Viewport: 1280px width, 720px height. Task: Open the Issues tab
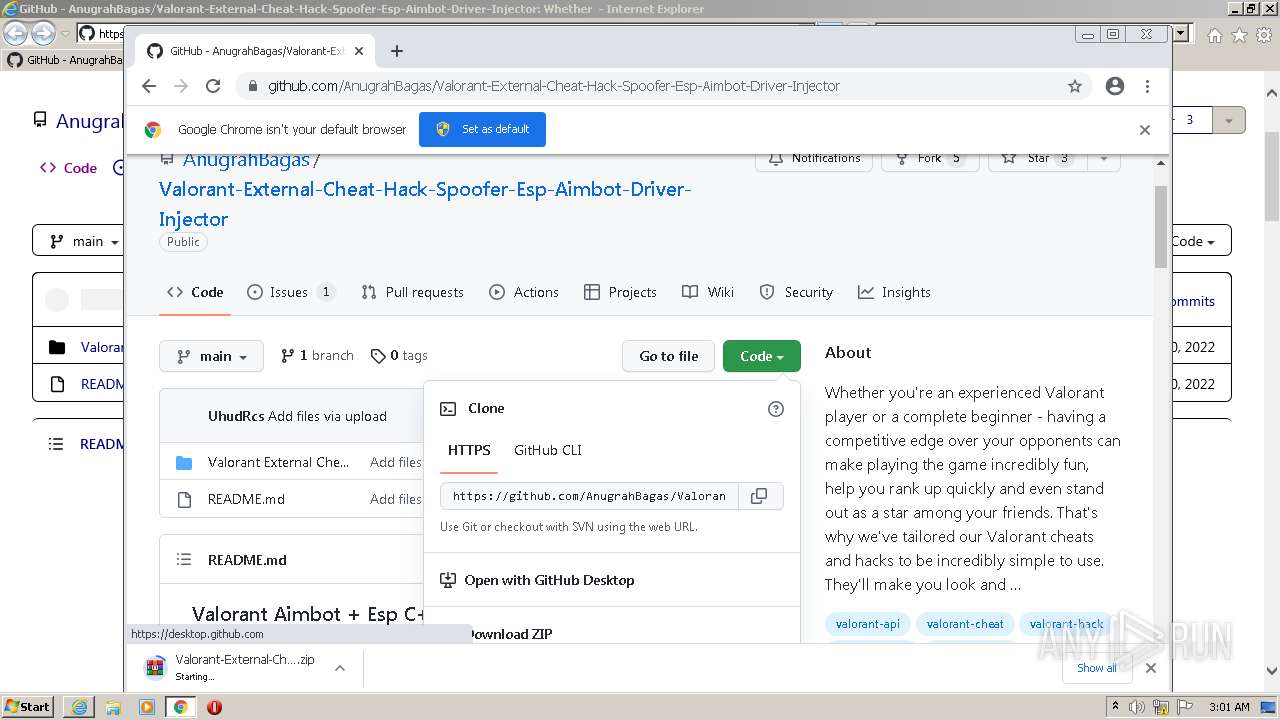click(290, 292)
